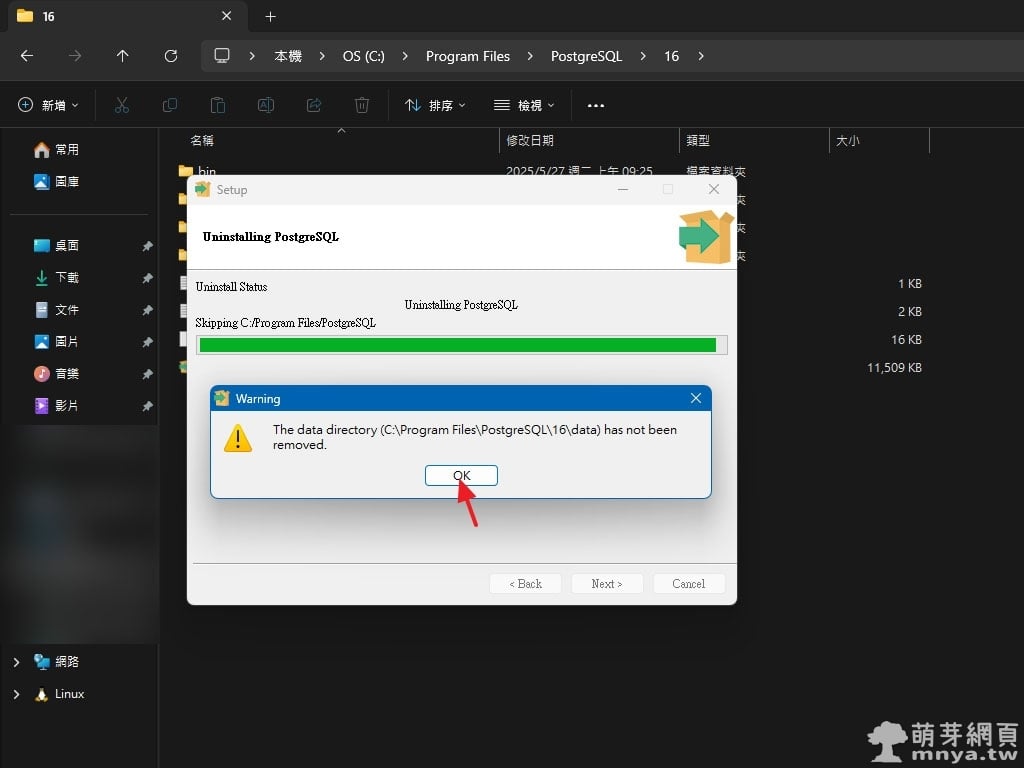Click the green uninstall progress bar
This screenshot has height=768, width=1024.
point(458,345)
